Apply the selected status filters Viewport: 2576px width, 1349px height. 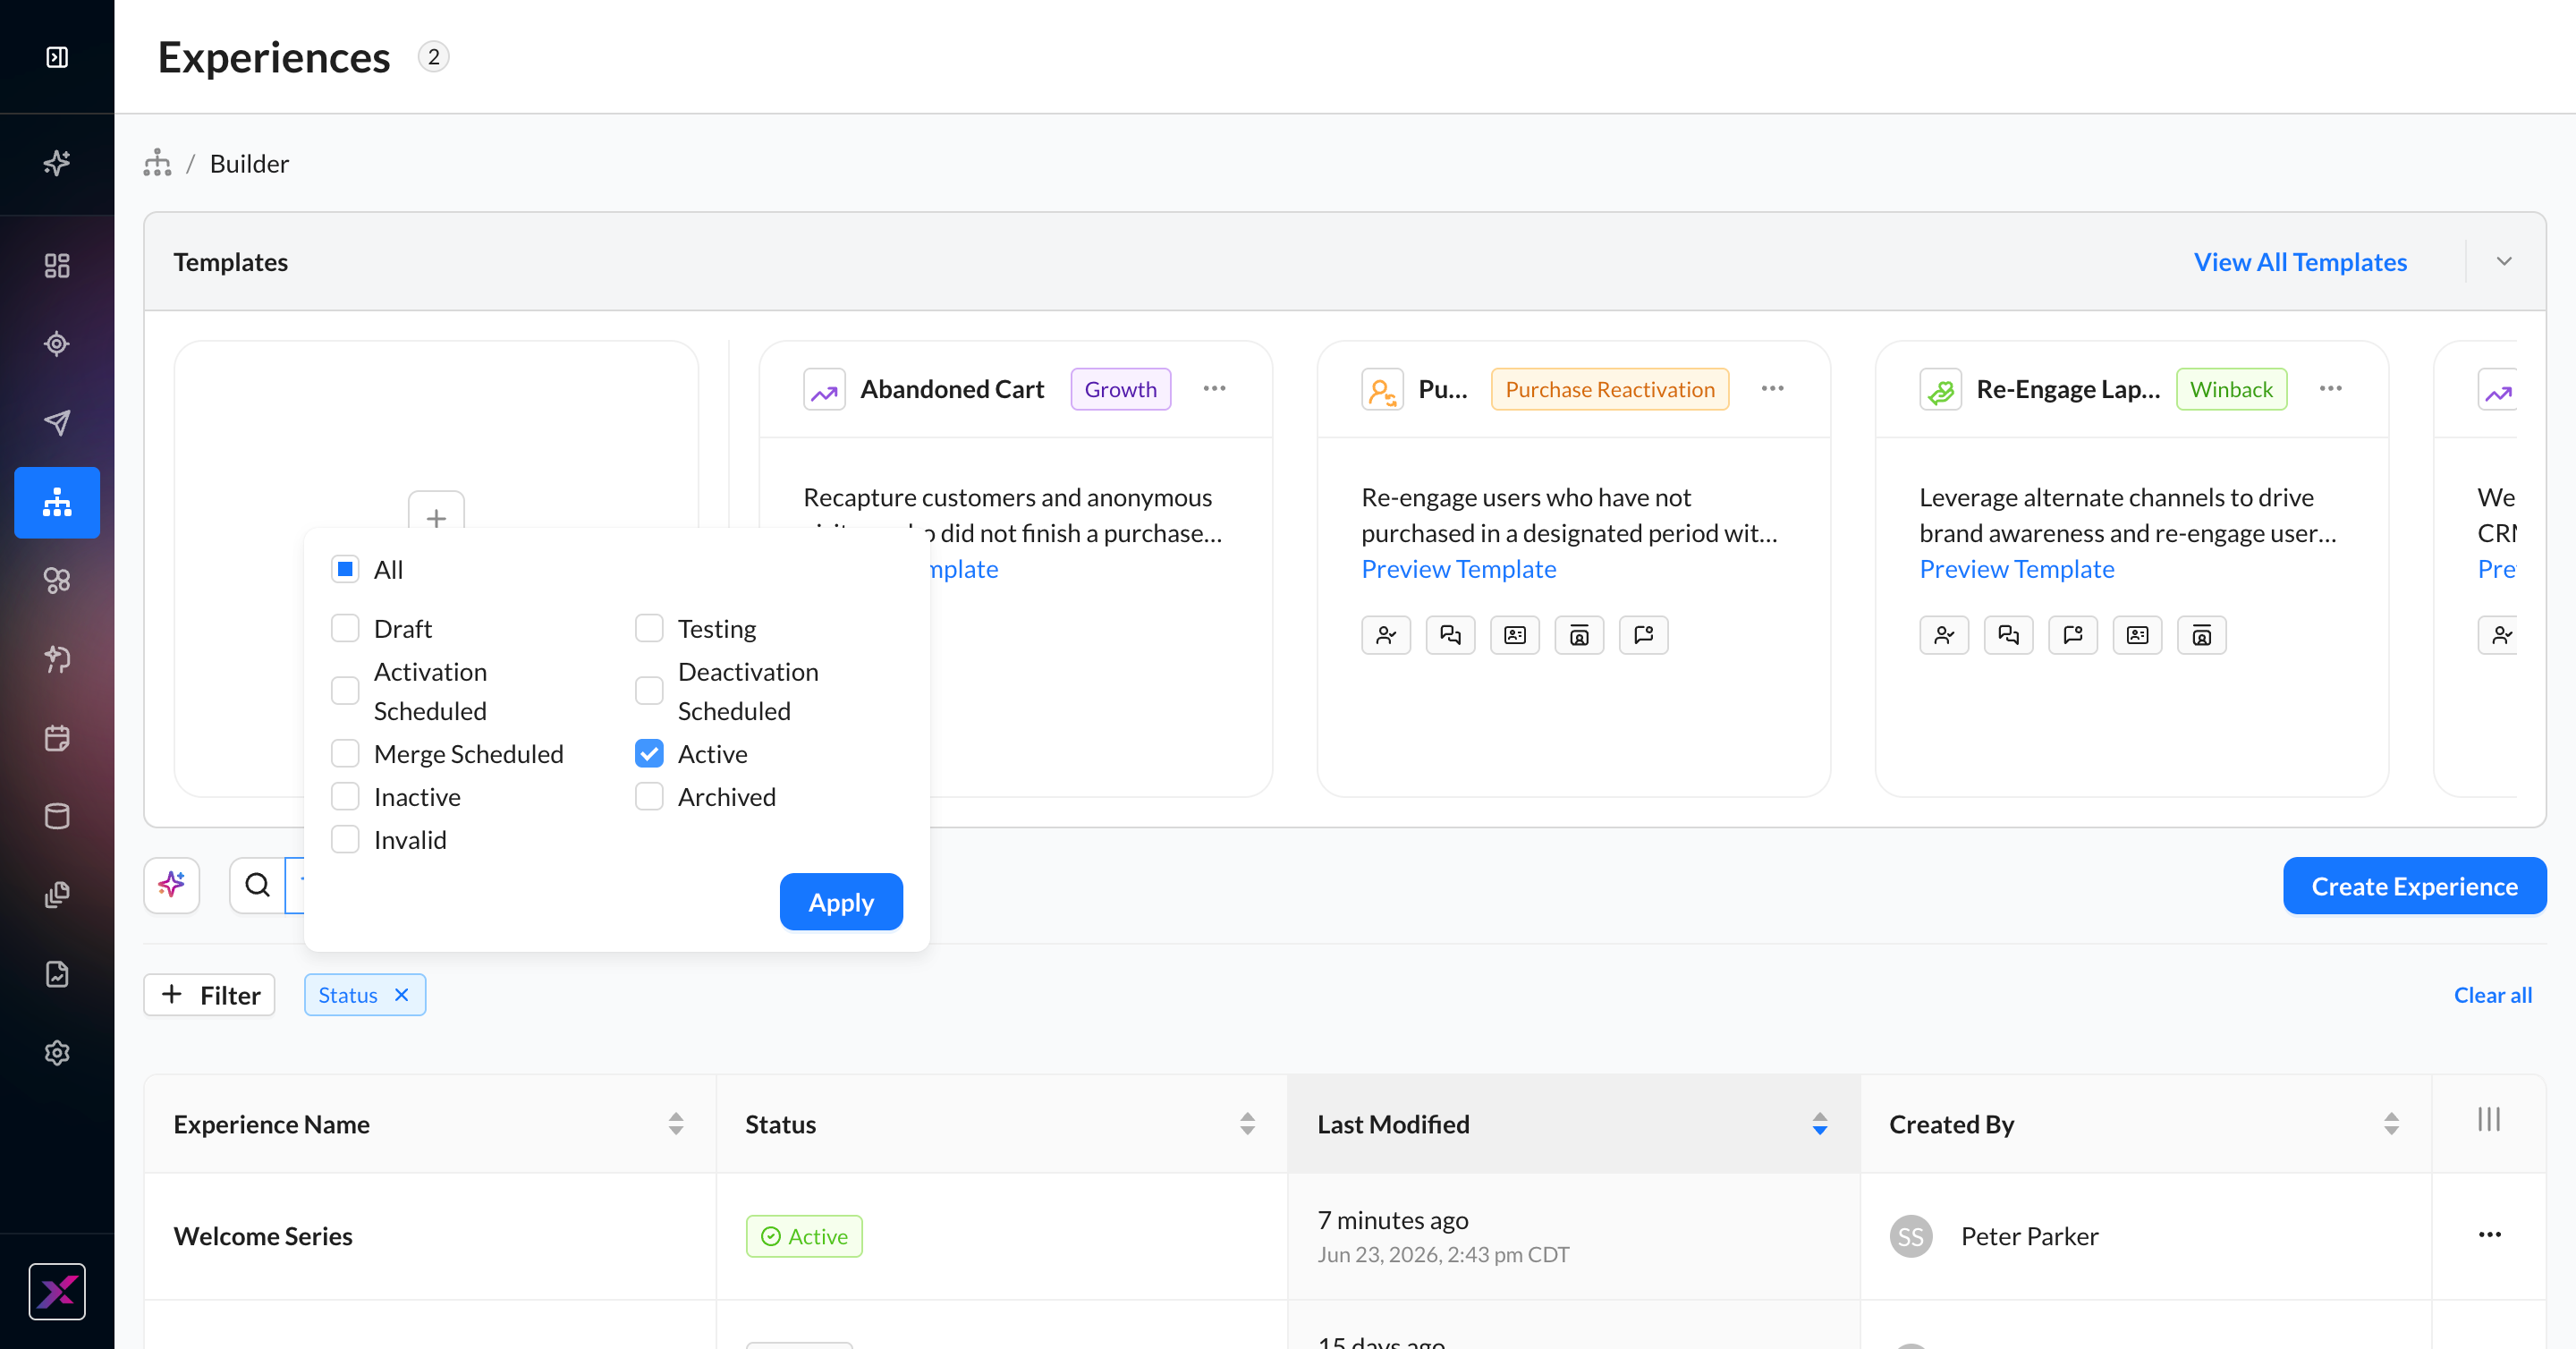[x=841, y=902]
